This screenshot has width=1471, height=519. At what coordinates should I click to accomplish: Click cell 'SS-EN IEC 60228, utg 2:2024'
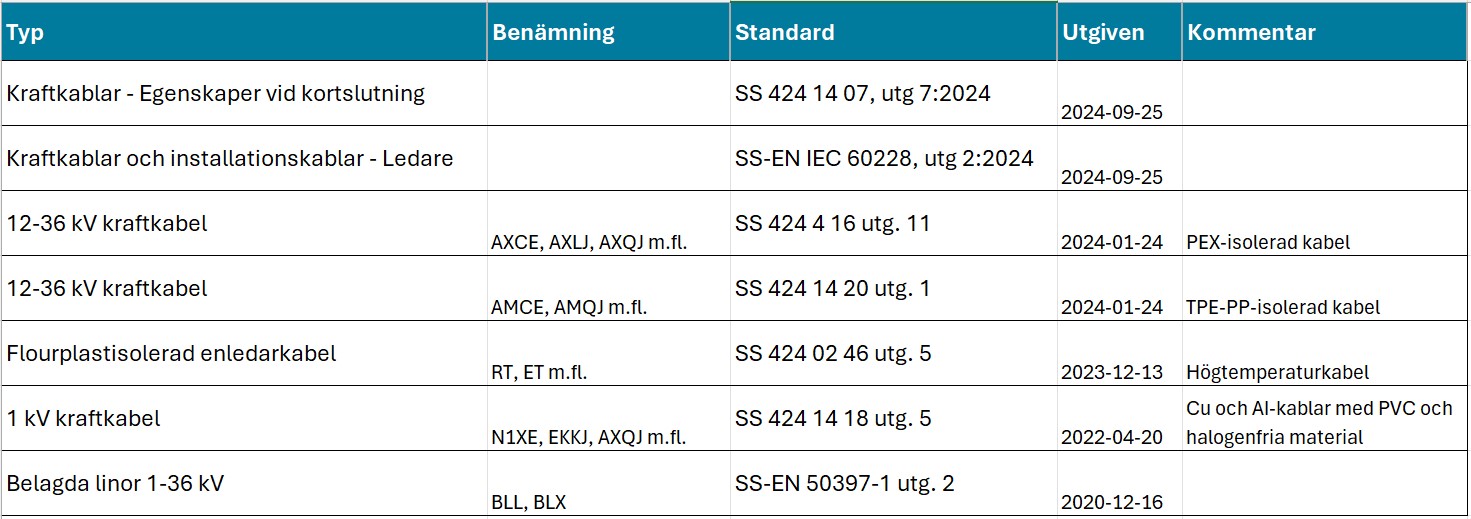[894, 159]
